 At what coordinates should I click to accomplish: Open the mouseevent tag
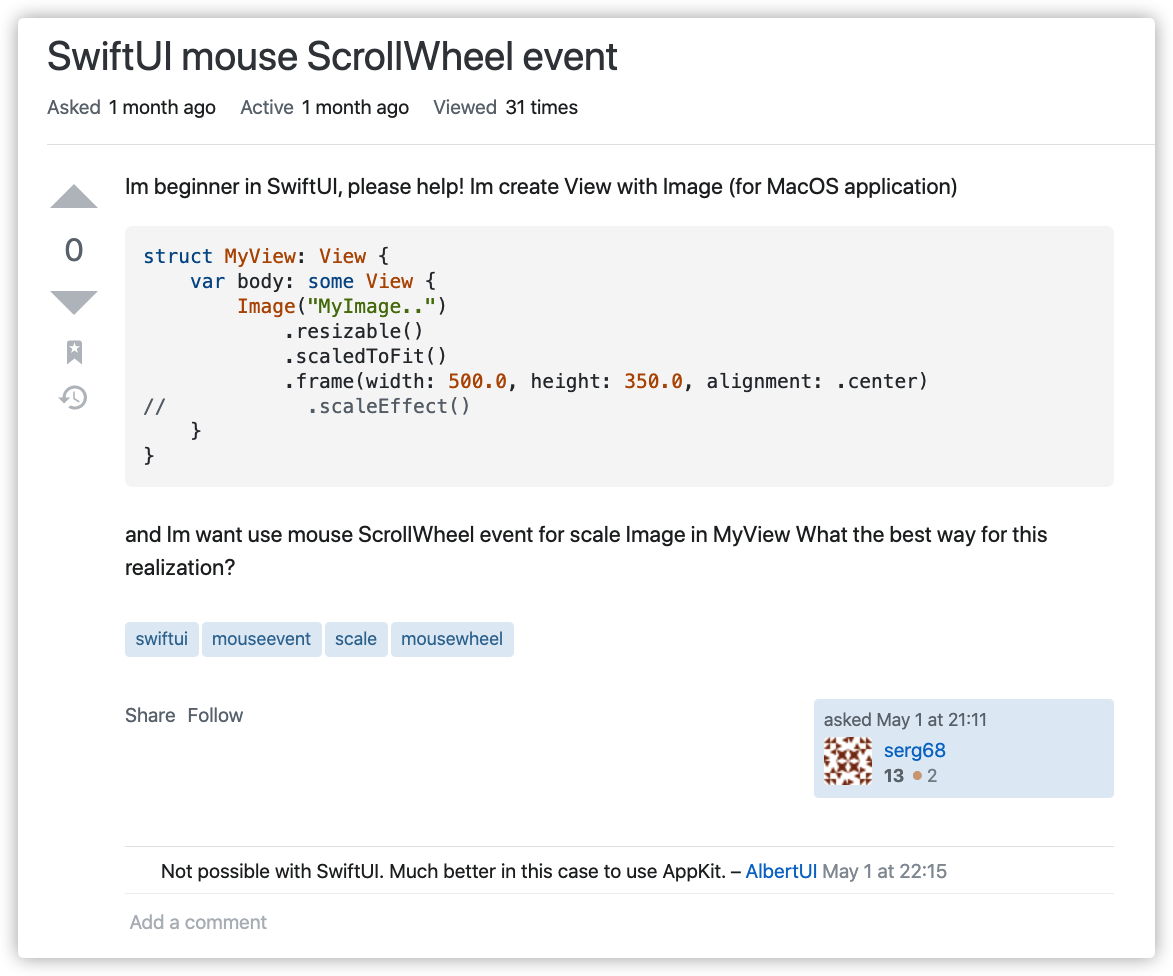pyautogui.click(x=262, y=639)
